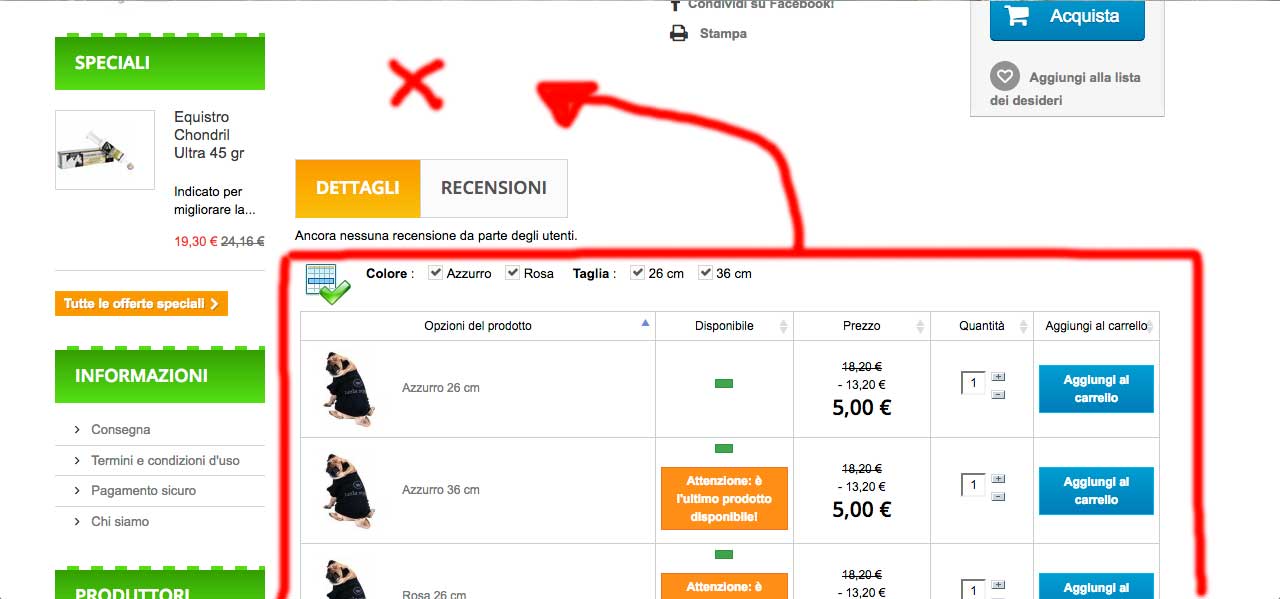1280x599 pixels.
Task: Click the printer icon beside Stampa
Action: (678, 34)
